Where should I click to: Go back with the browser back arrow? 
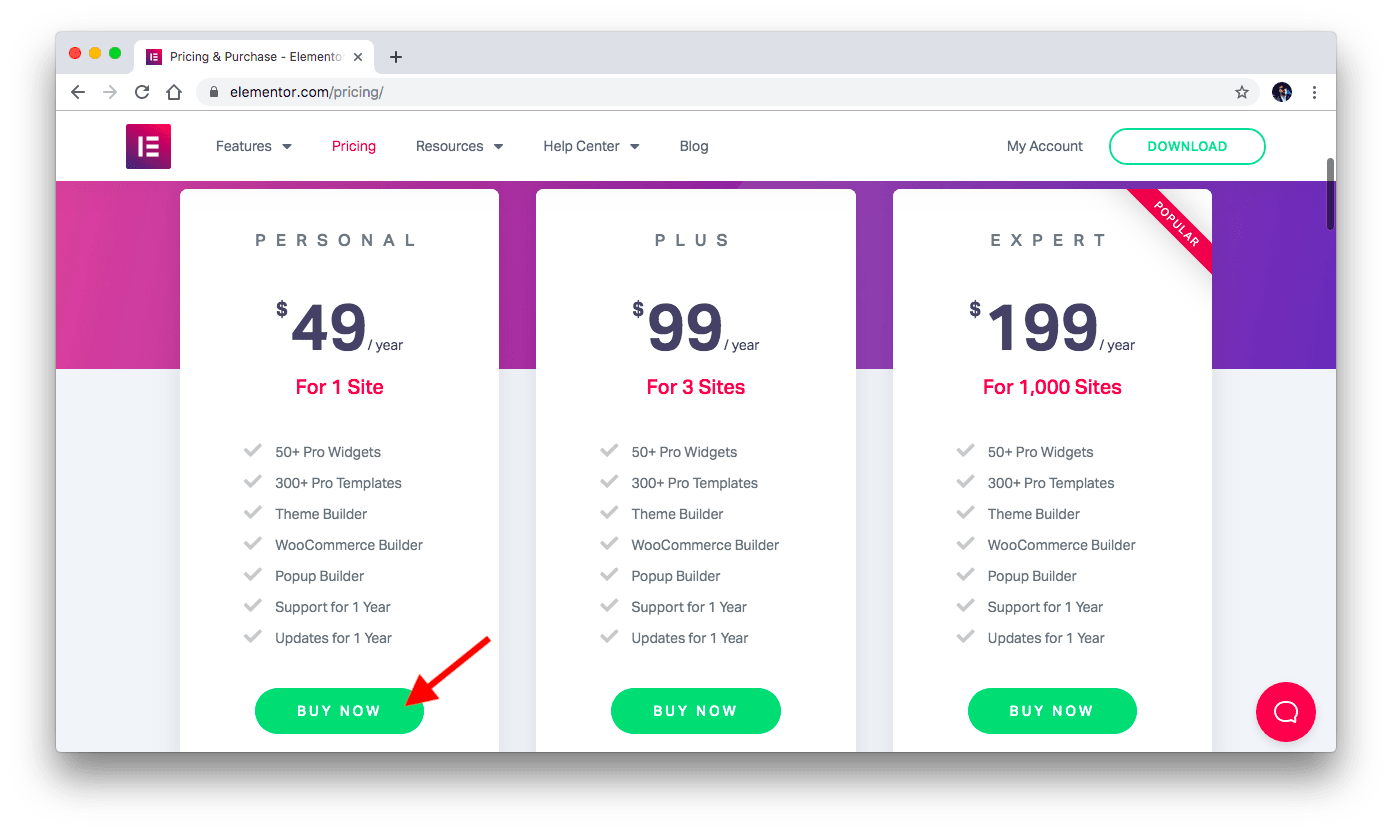point(78,92)
